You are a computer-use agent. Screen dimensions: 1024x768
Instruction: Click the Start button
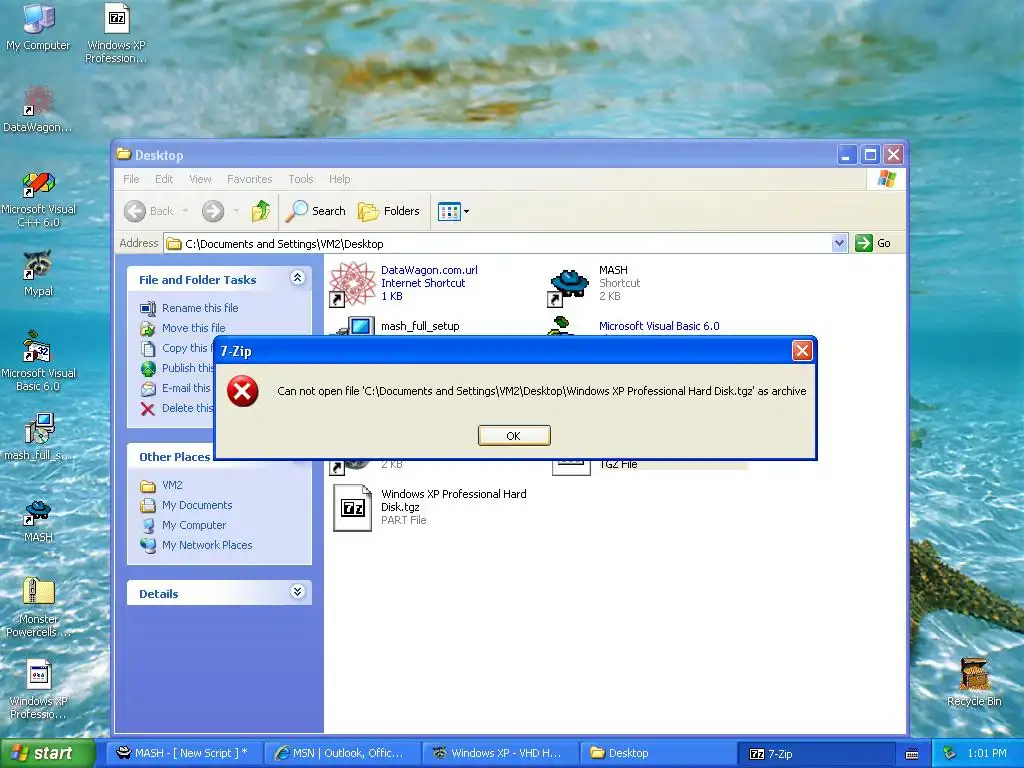[x=47, y=753]
